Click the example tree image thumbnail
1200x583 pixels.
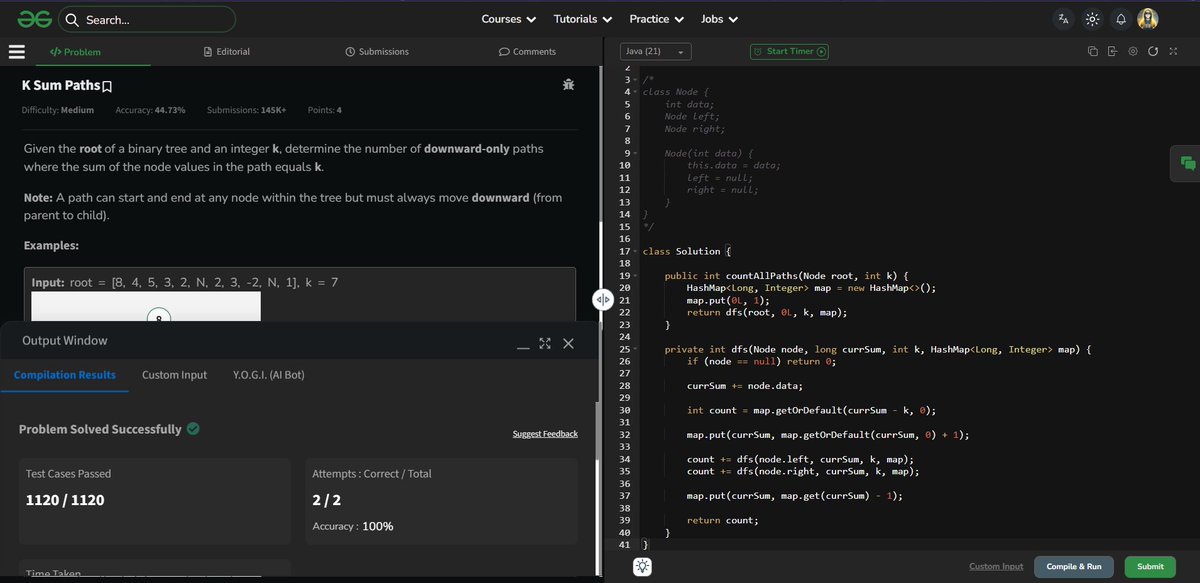tap(146, 307)
